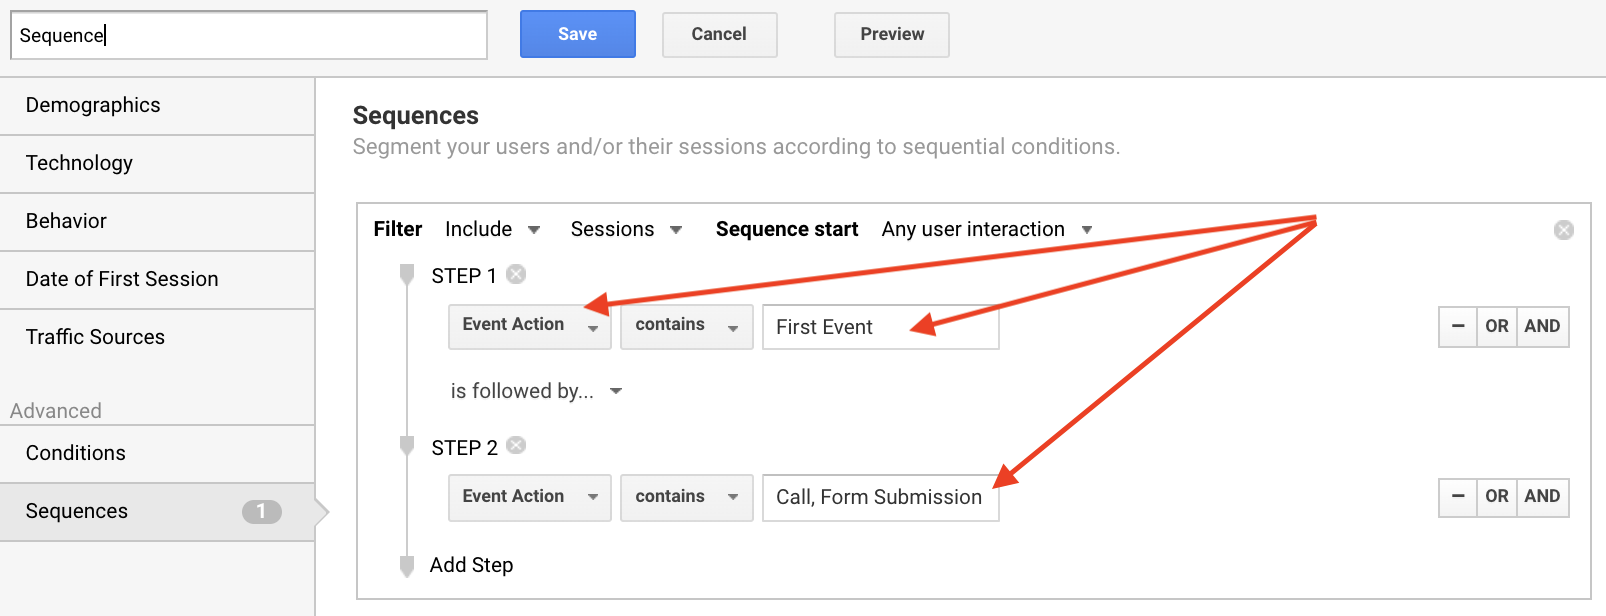Viewport: 1606px width, 616px height.
Task: Remove STEP 2 with its x icon
Action: [x=516, y=445]
